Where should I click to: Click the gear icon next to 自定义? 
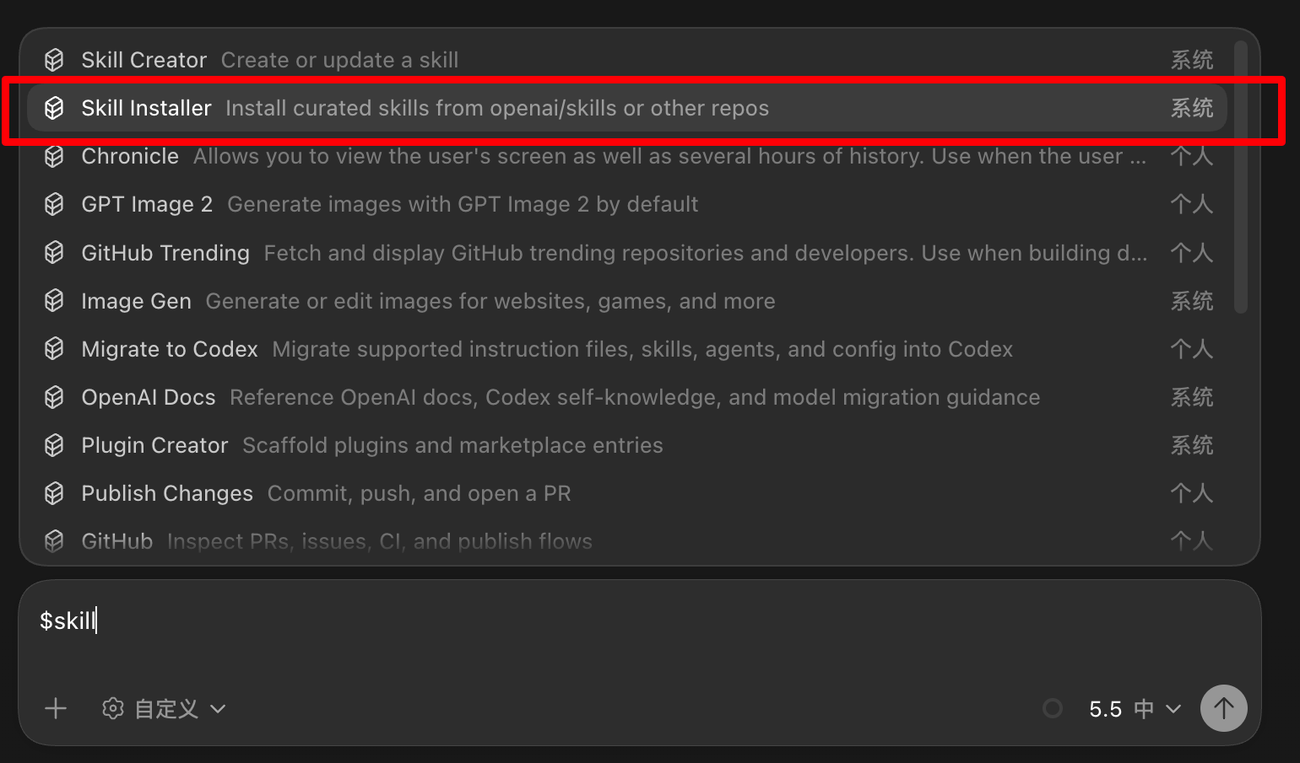click(113, 708)
